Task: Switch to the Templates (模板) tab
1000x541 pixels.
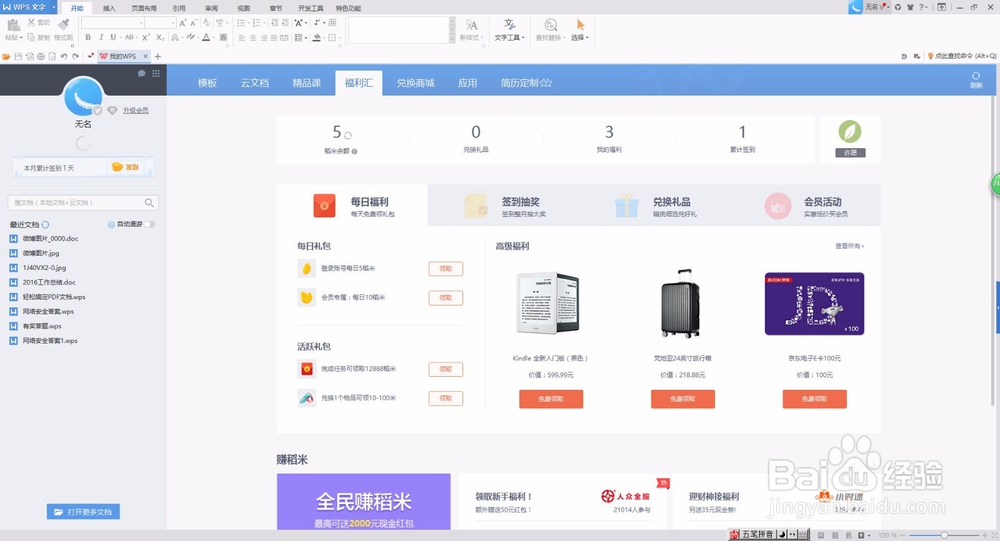Action: pos(207,83)
